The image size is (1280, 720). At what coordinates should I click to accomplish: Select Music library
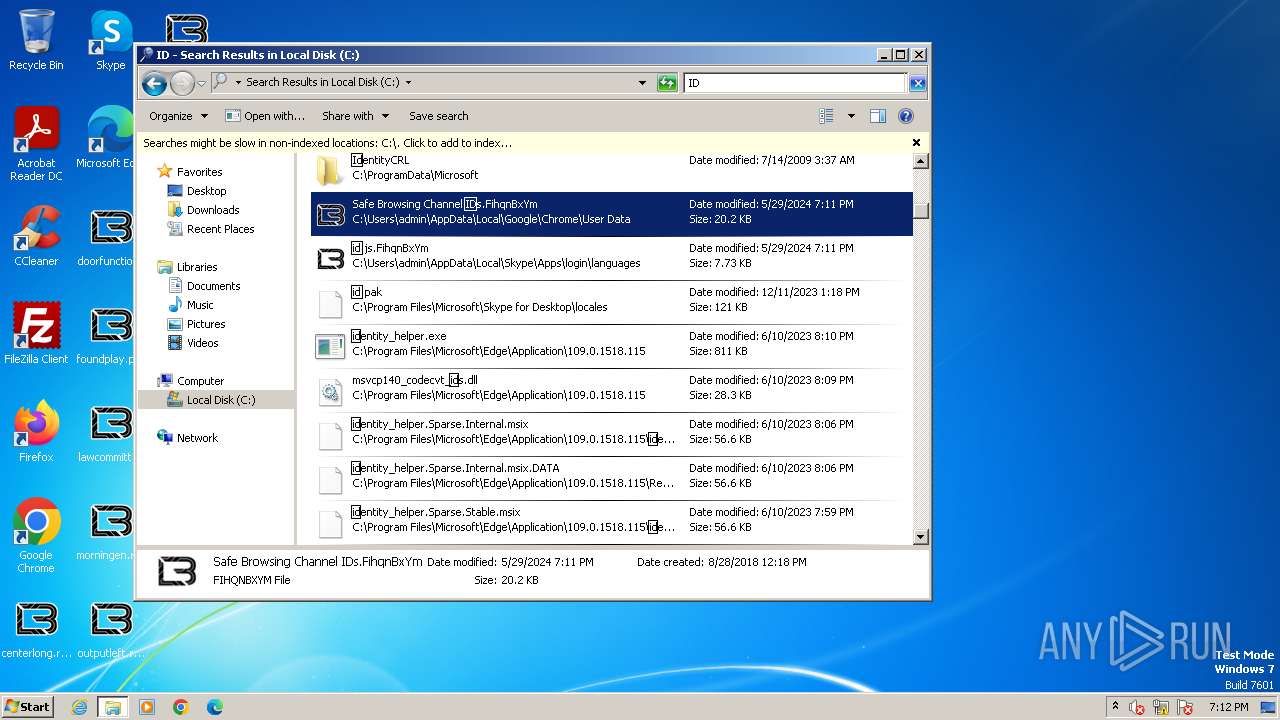pyautogui.click(x=200, y=305)
